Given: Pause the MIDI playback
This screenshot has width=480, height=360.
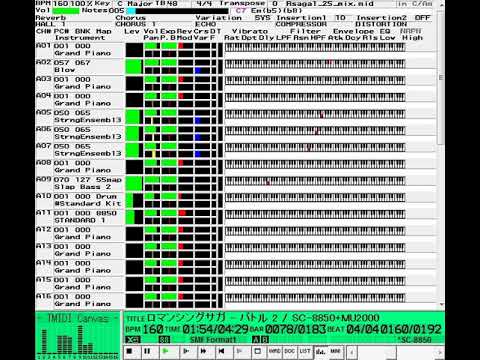Looking at the screenshot, I should click(x=147, y=351).
